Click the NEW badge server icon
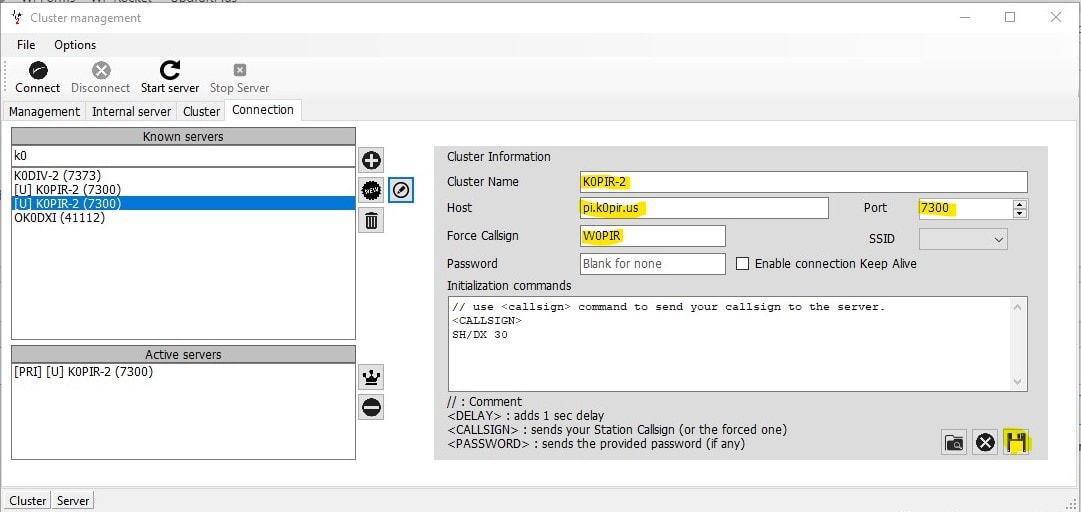The width and height of the screenshot is (1081, 512). coord(371,190)
